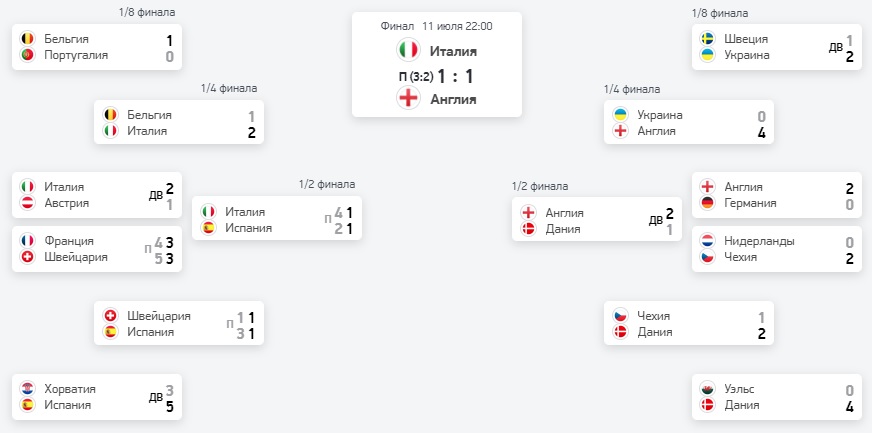Click the Нидерланды team name
The height and width of the screenshot is (433, 872).
pyautogui.click(x=760, y=241)
